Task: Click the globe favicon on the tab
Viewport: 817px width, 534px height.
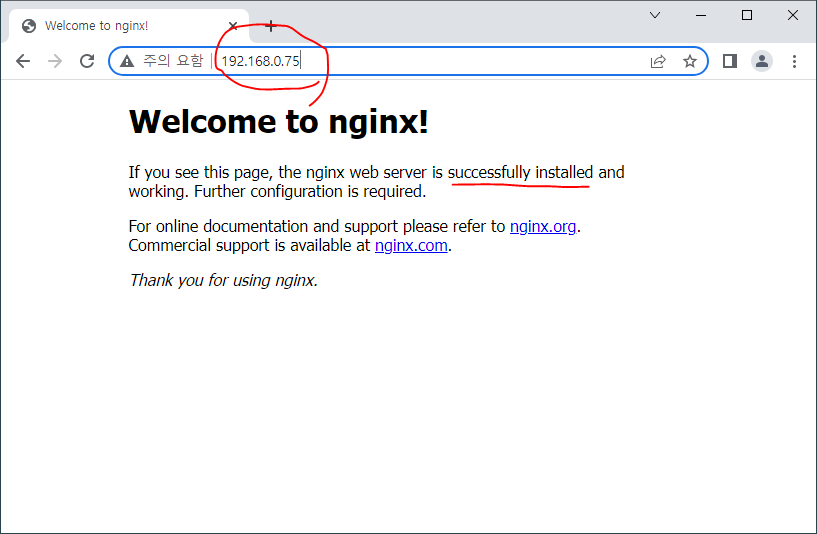Action: coord(29,26)
